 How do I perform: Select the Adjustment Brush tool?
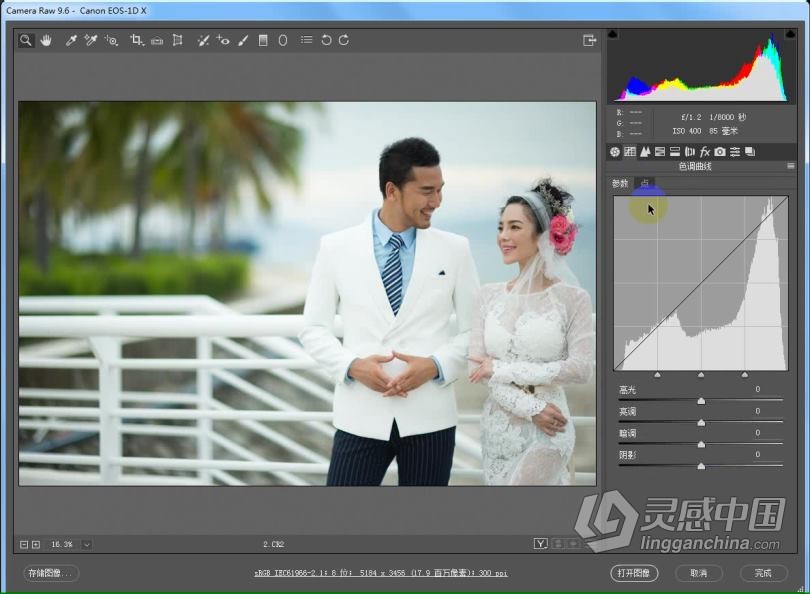tap(243, 40)
